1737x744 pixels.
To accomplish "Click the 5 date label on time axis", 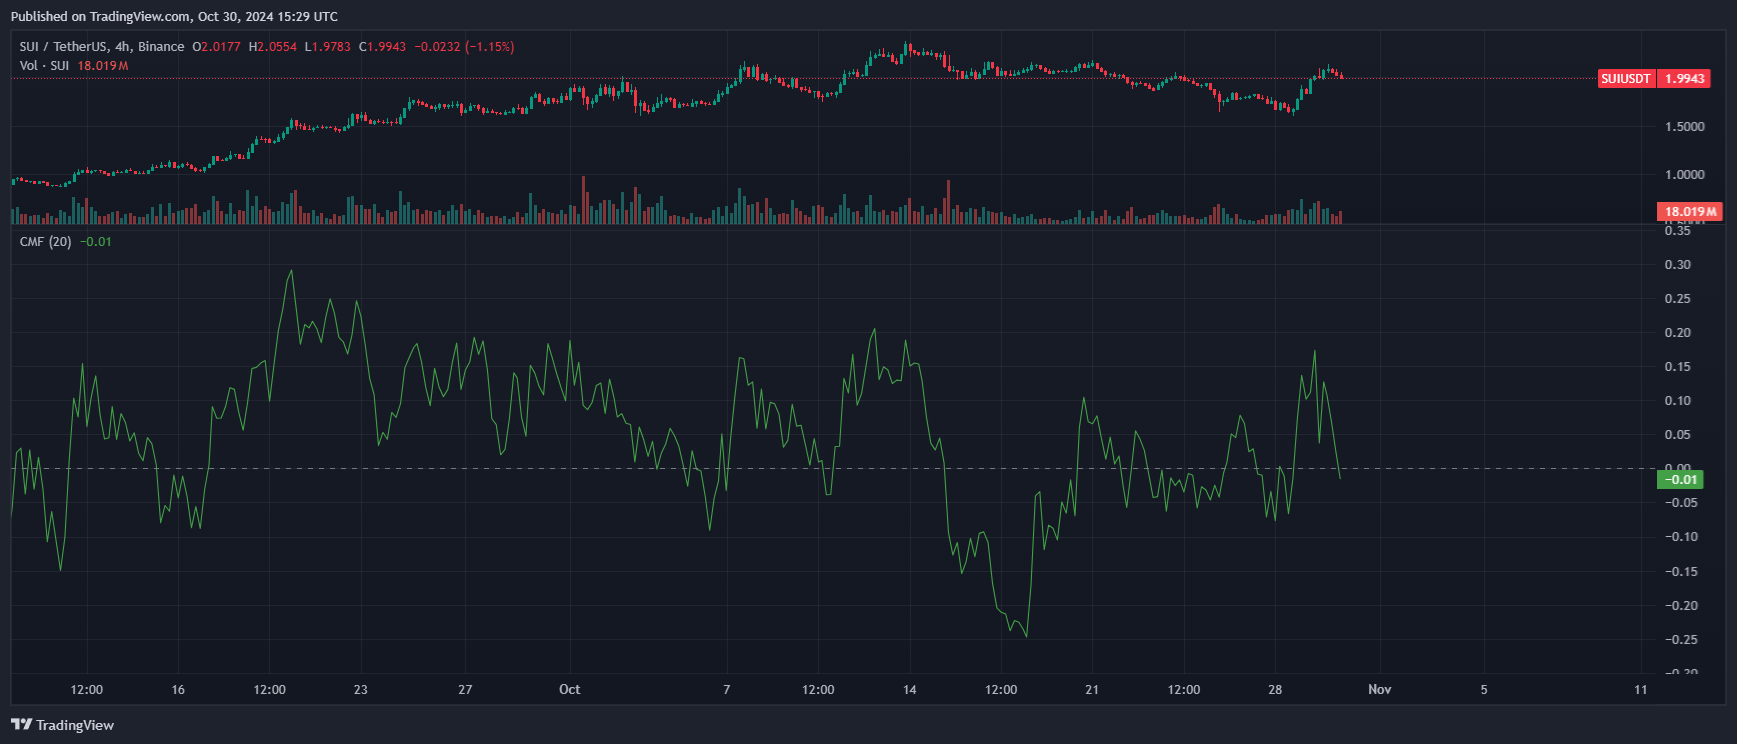I will coord(1484,689).
